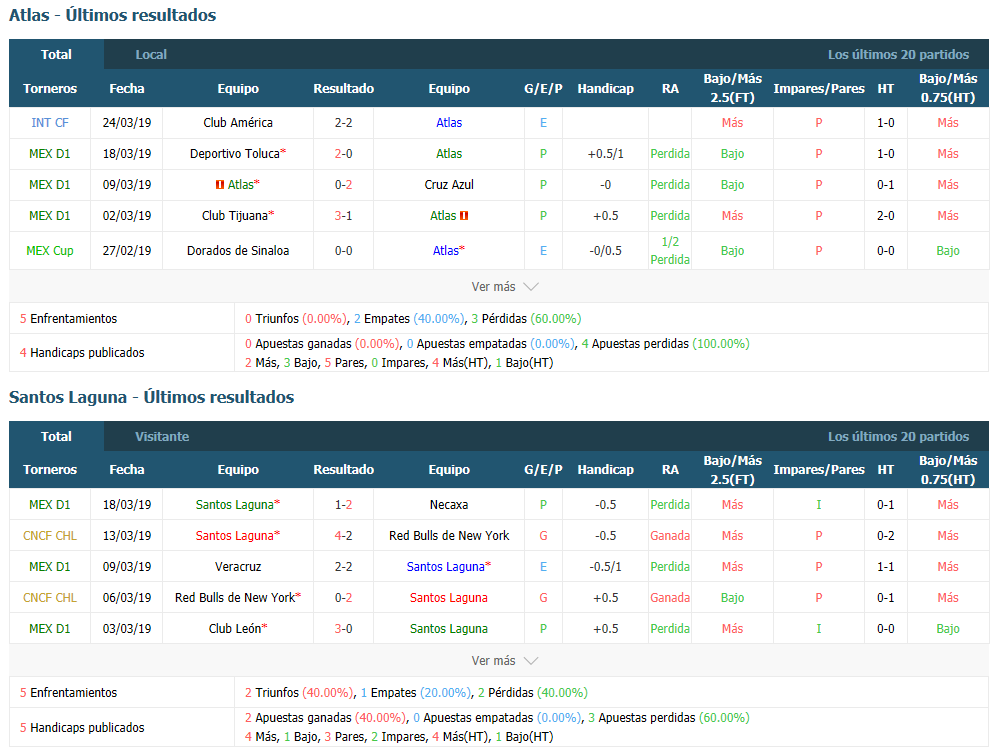The width and height of the screenshot is (994, 749).
Task: Click the +0.5/1 handicap value in Toluca row
Action: point(605,154)
